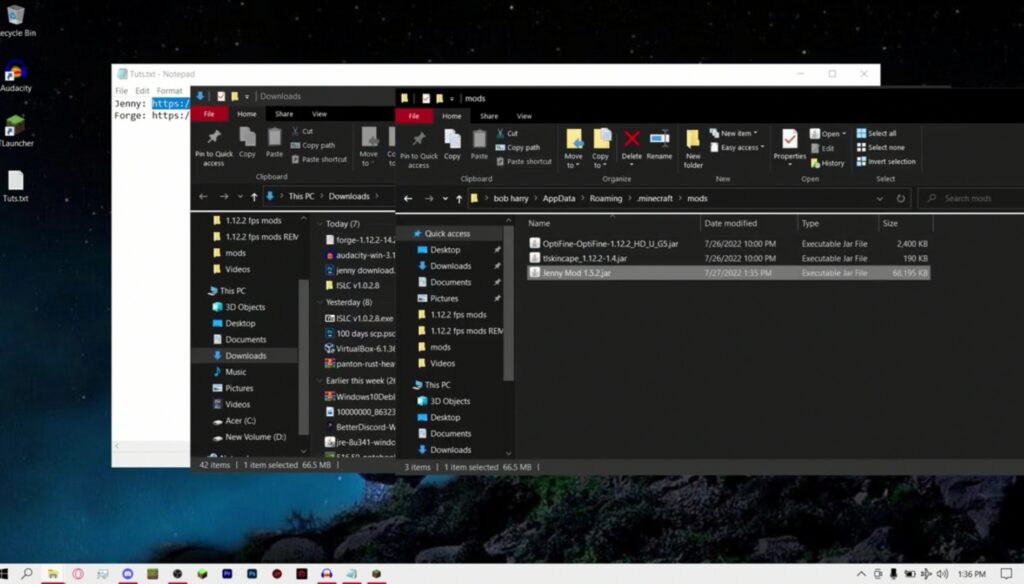Go up one folder in mods window
The height and width of the screenshot is (584, 1024).
[x=459, y=199]
